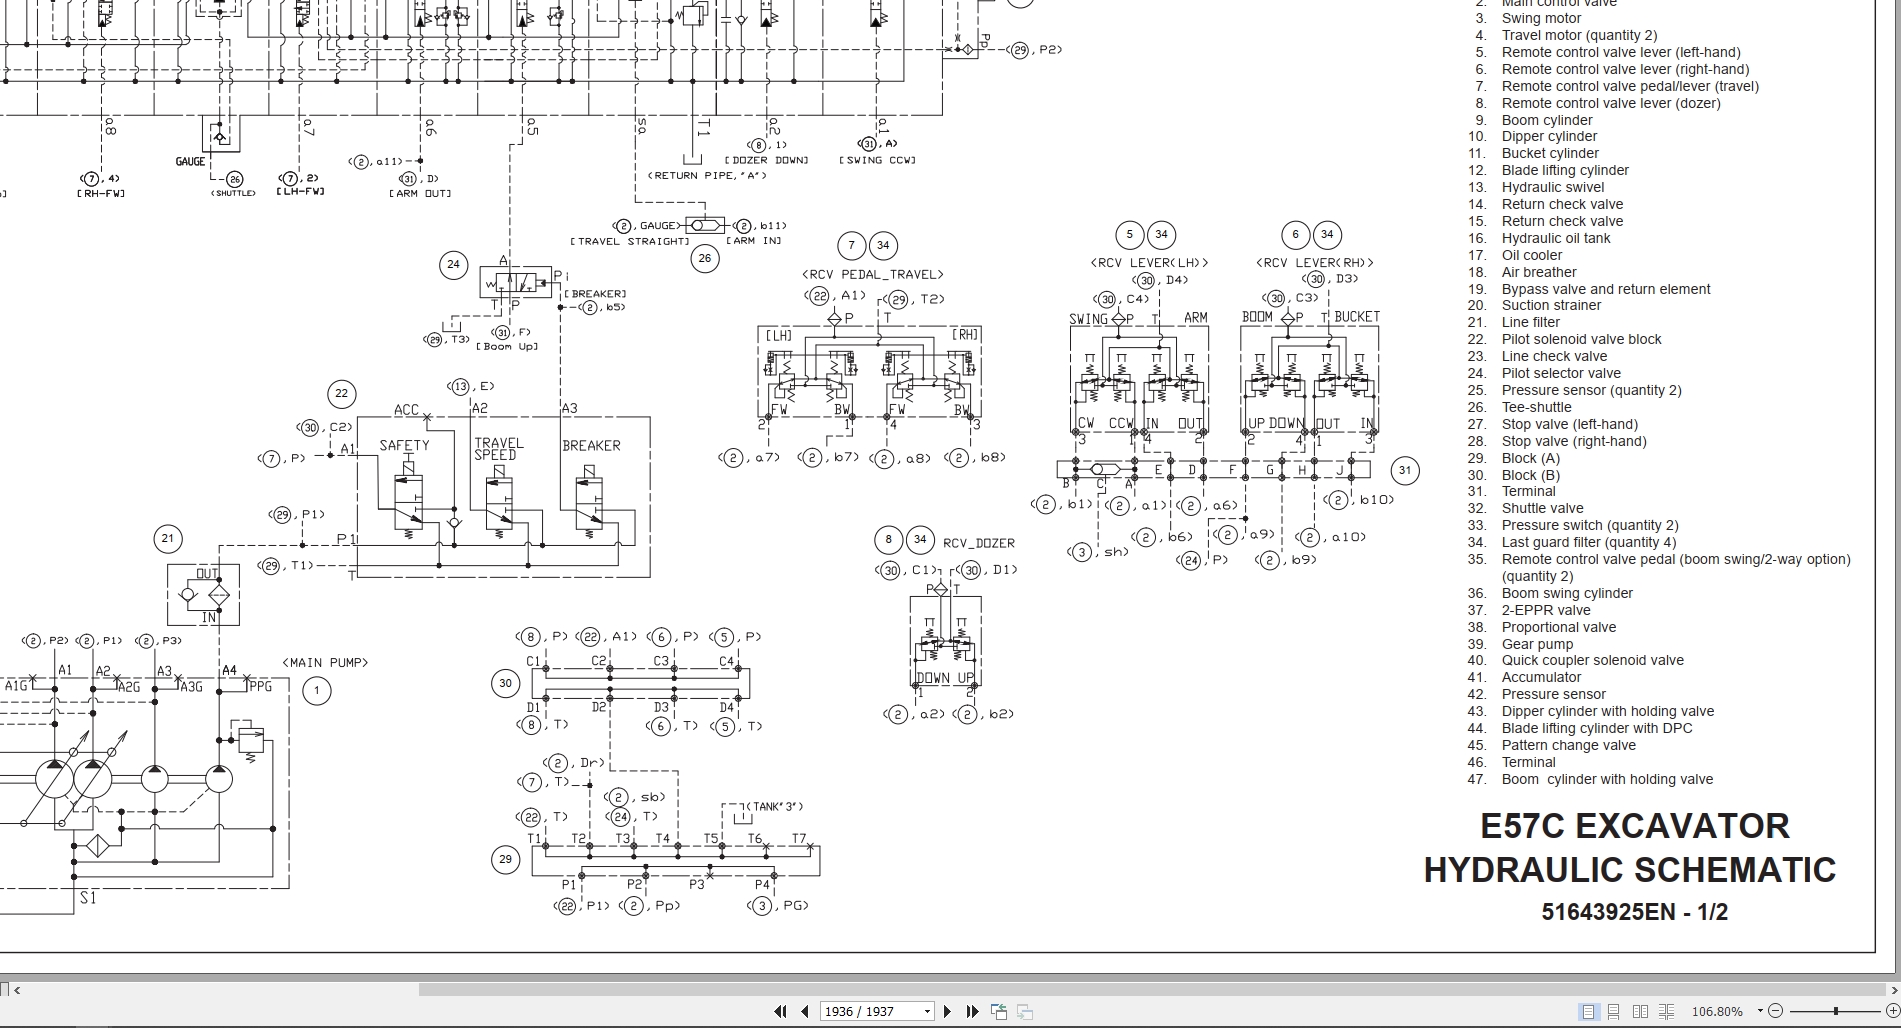This screenshot has height=1028, width=1901.
Task: Go to the first page
Action: [781, 1011]
